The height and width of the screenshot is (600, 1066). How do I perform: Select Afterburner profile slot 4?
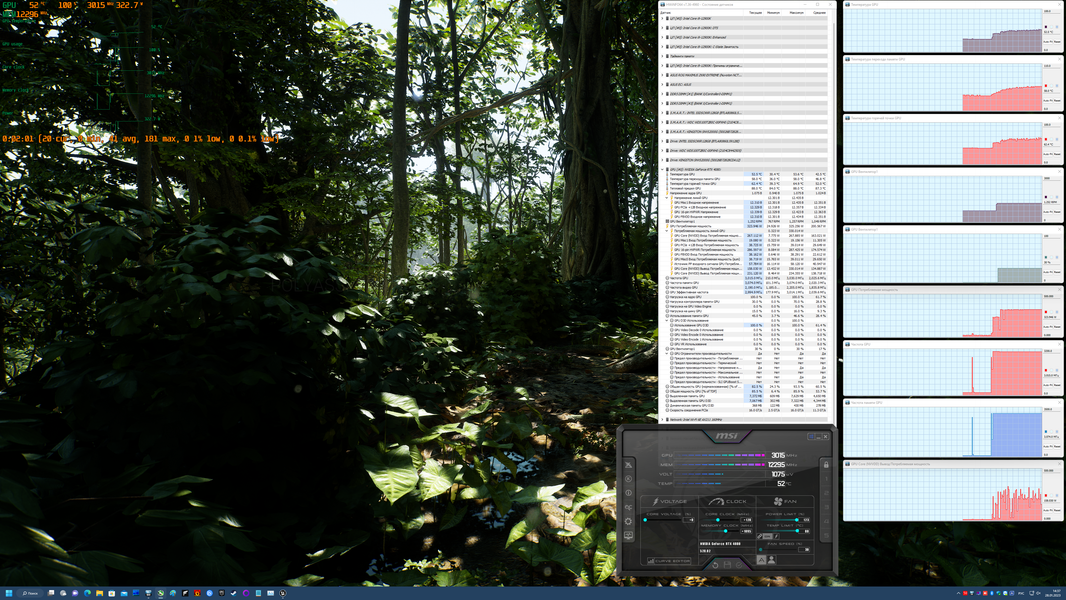(826, 522)
